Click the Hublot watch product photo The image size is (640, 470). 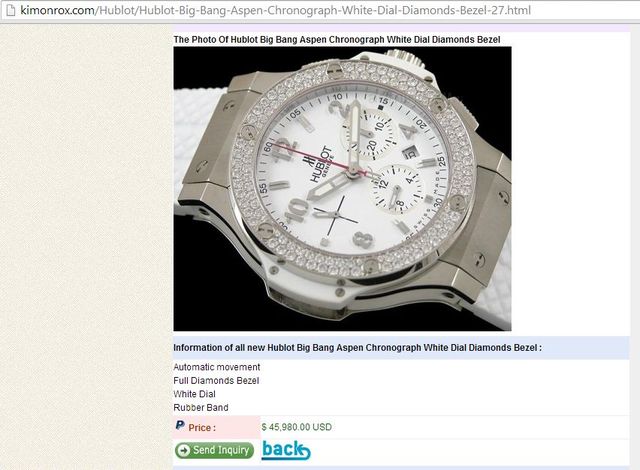click(342, 188)
